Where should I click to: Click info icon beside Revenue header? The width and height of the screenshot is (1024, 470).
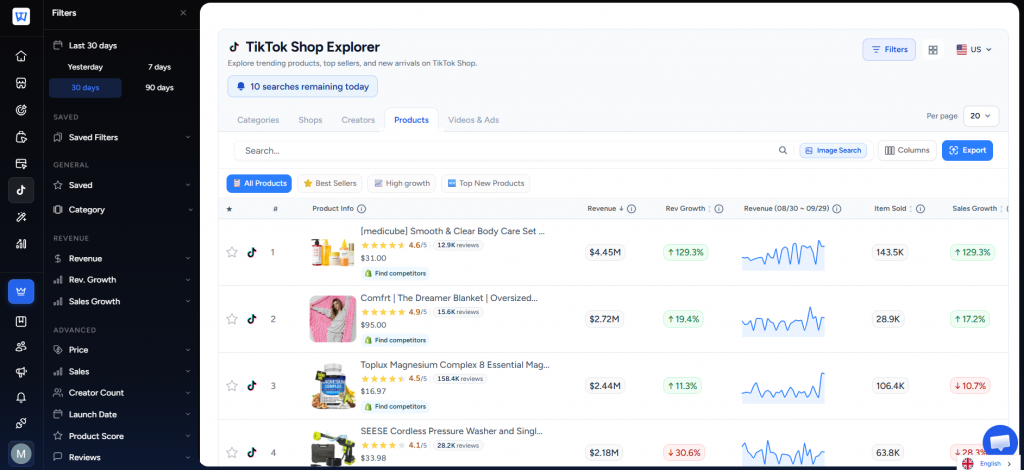click(x=632, y=209)
